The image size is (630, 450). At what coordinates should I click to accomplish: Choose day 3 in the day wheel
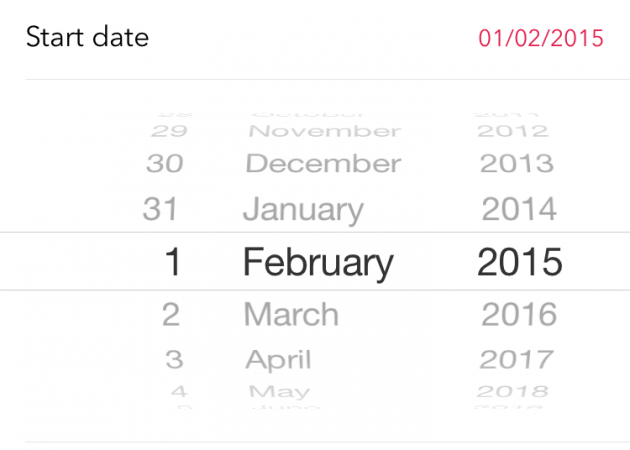pos(174,359)
